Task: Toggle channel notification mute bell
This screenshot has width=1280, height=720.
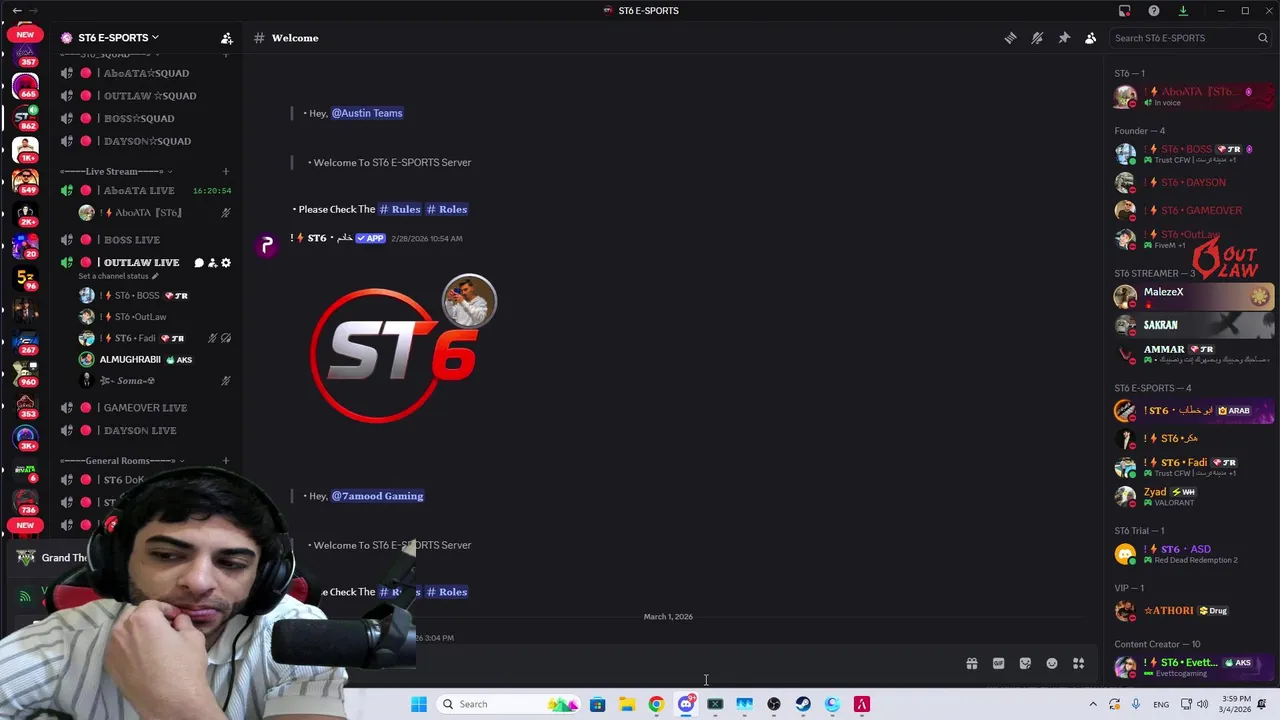Action: tap(1037, 38)
